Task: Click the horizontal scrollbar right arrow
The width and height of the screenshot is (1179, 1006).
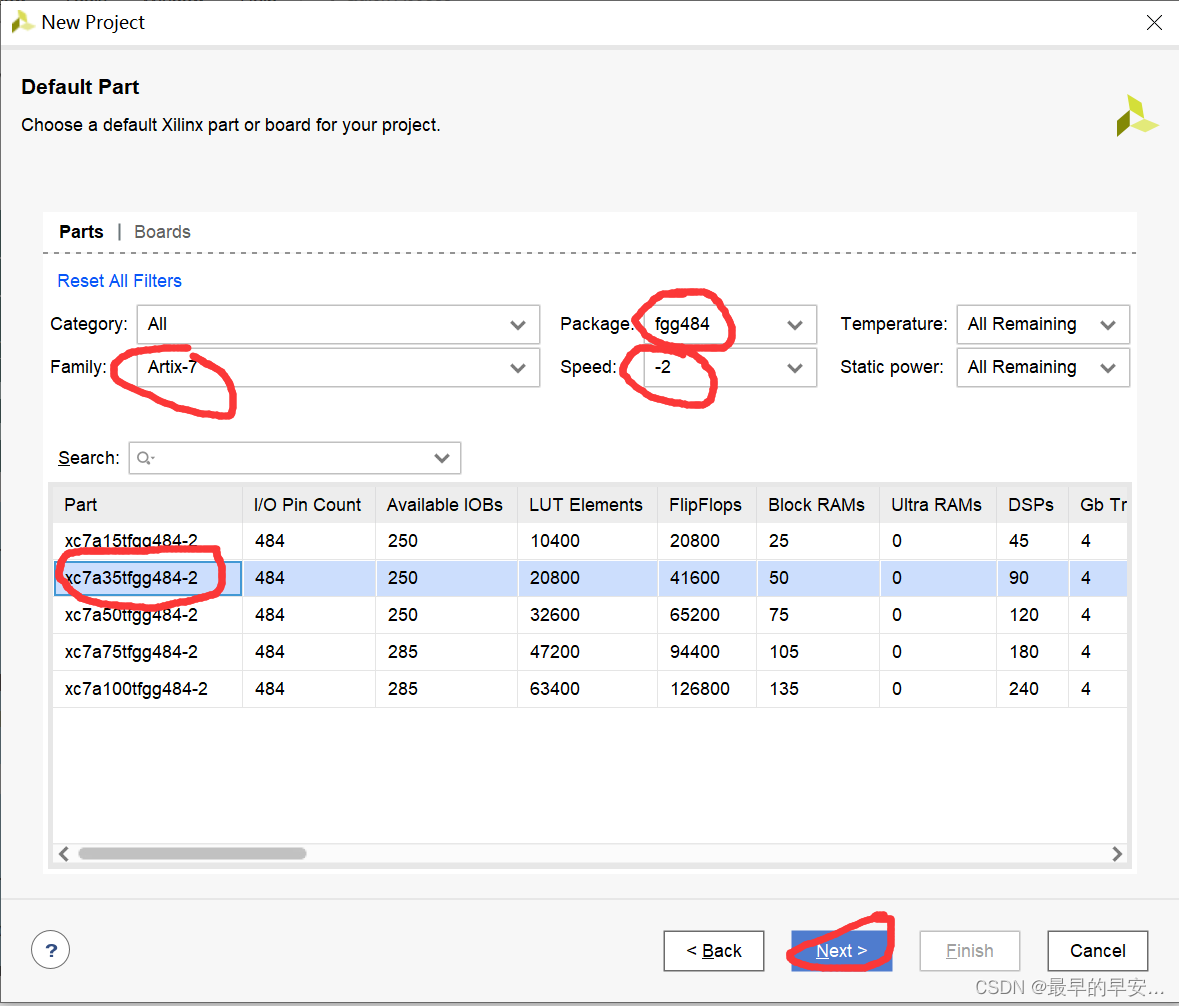Action: pyautogui.click(x=1117, y=854)
